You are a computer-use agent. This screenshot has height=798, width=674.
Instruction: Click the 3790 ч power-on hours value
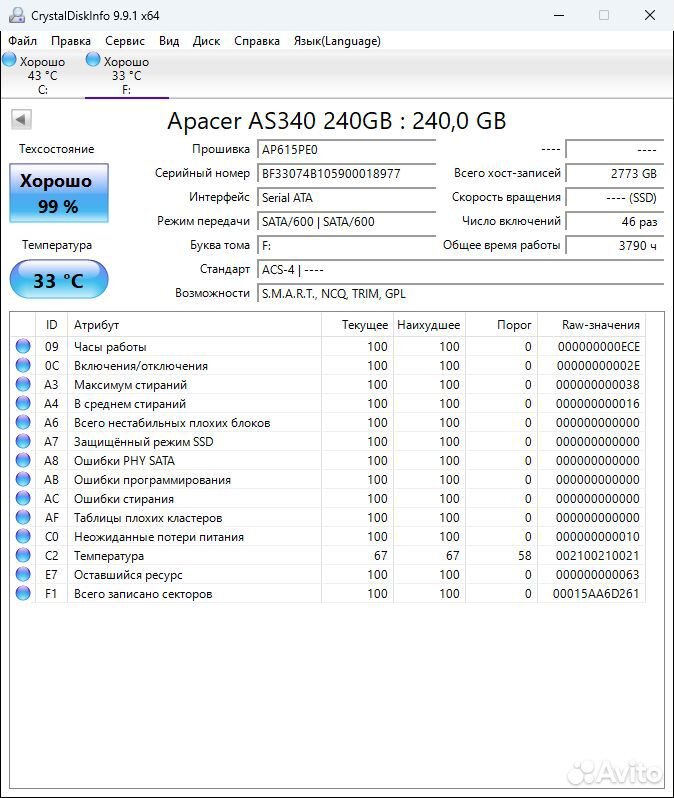click(x=615, y=246)
